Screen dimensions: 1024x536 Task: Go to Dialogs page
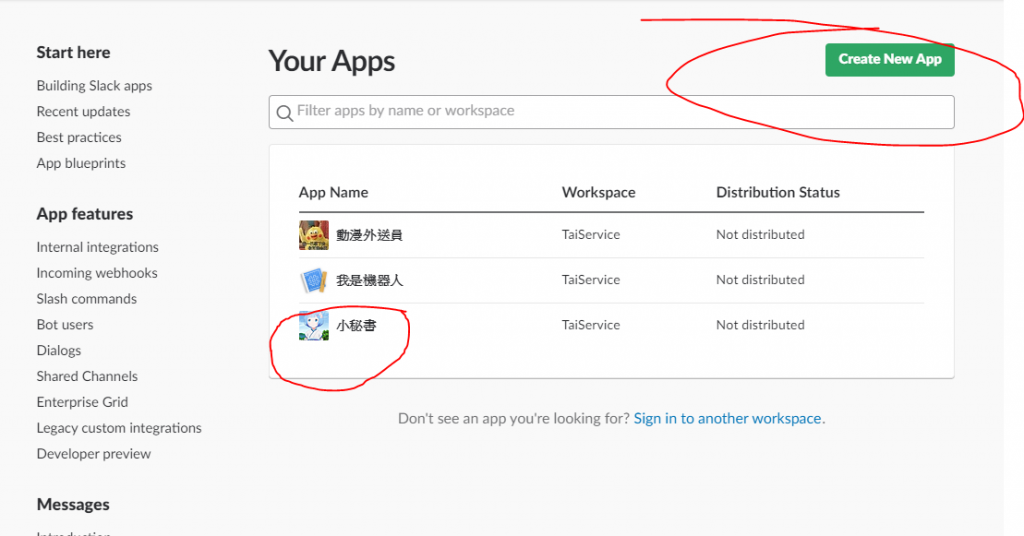click(59, 351)
